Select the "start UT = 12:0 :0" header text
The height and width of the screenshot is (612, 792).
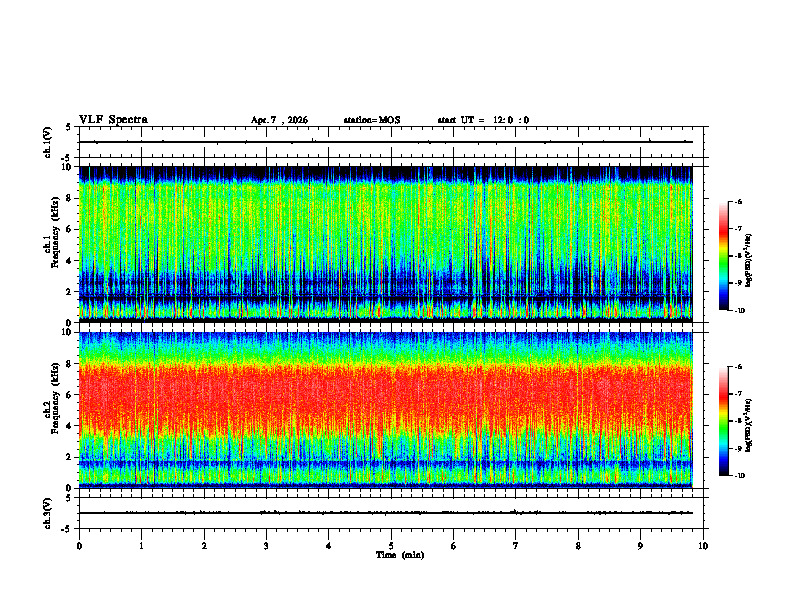click(x=483, y=120)
